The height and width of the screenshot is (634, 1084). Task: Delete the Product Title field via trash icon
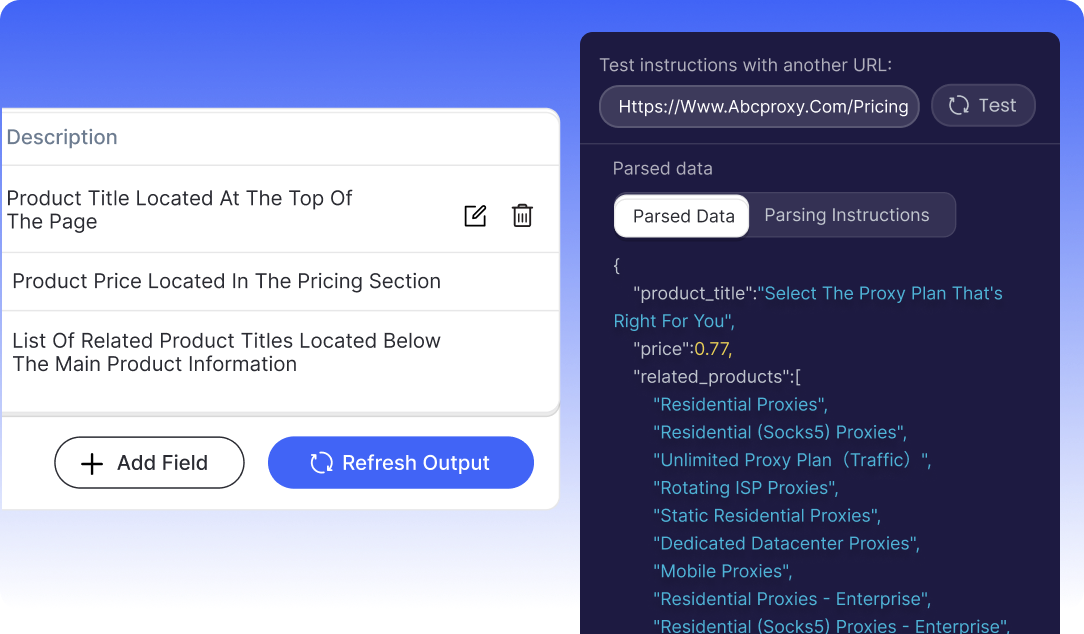click(x=522, y=215)
